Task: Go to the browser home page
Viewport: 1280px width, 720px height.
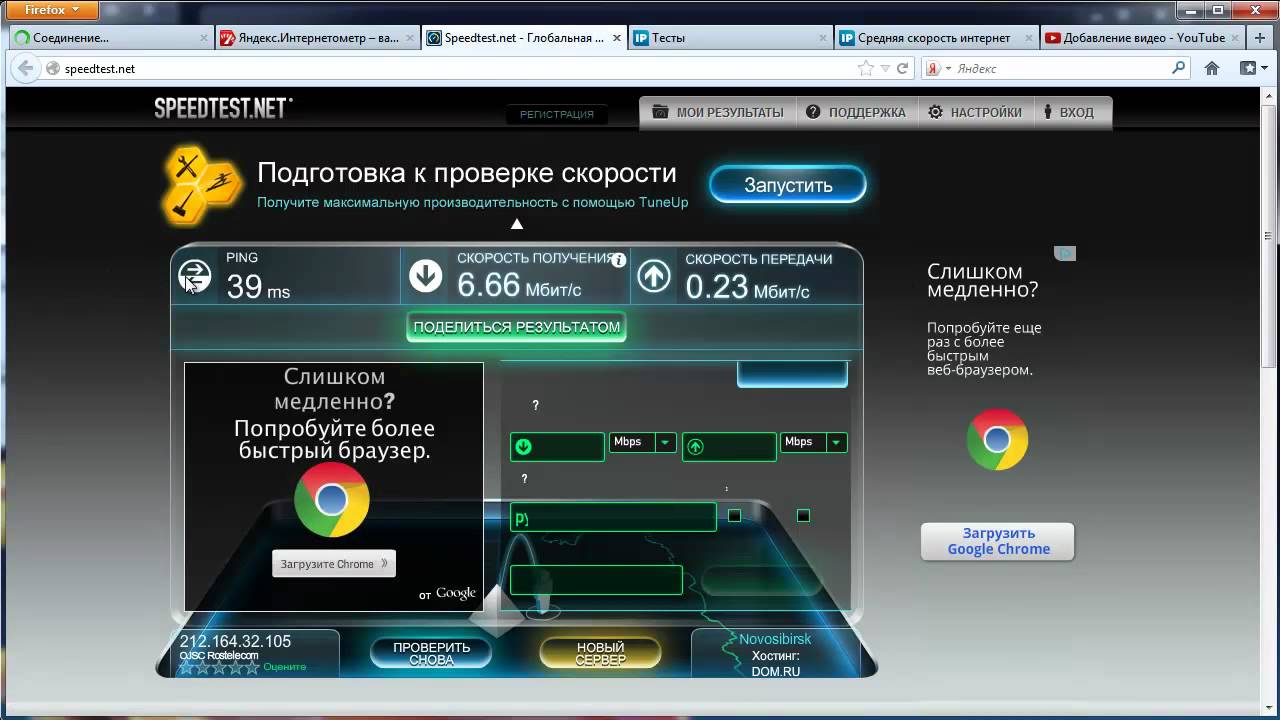Action: (x=1212, y=68)
